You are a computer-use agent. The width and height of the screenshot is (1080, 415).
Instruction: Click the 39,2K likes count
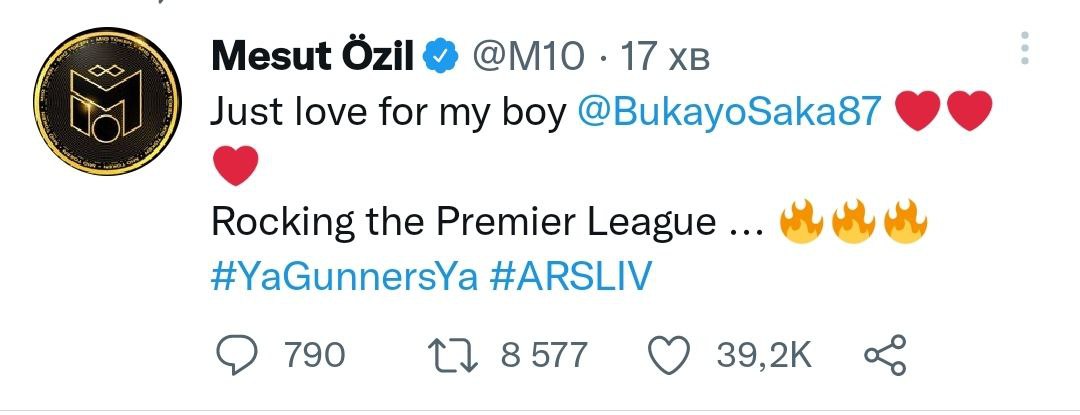click(763, 355)
